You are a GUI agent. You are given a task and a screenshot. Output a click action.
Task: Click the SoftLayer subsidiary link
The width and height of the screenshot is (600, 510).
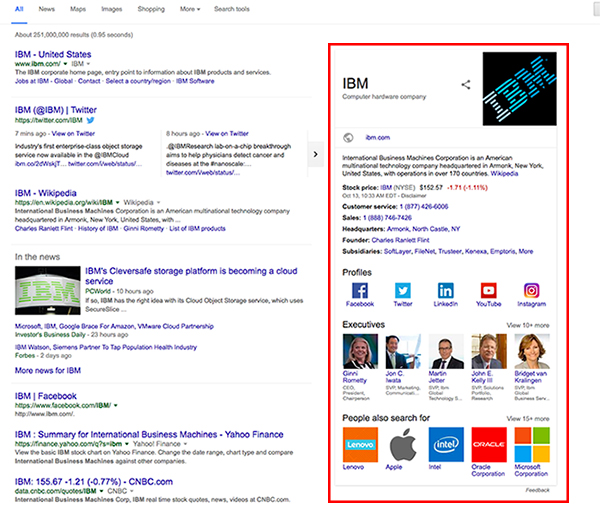pos(398,251)
